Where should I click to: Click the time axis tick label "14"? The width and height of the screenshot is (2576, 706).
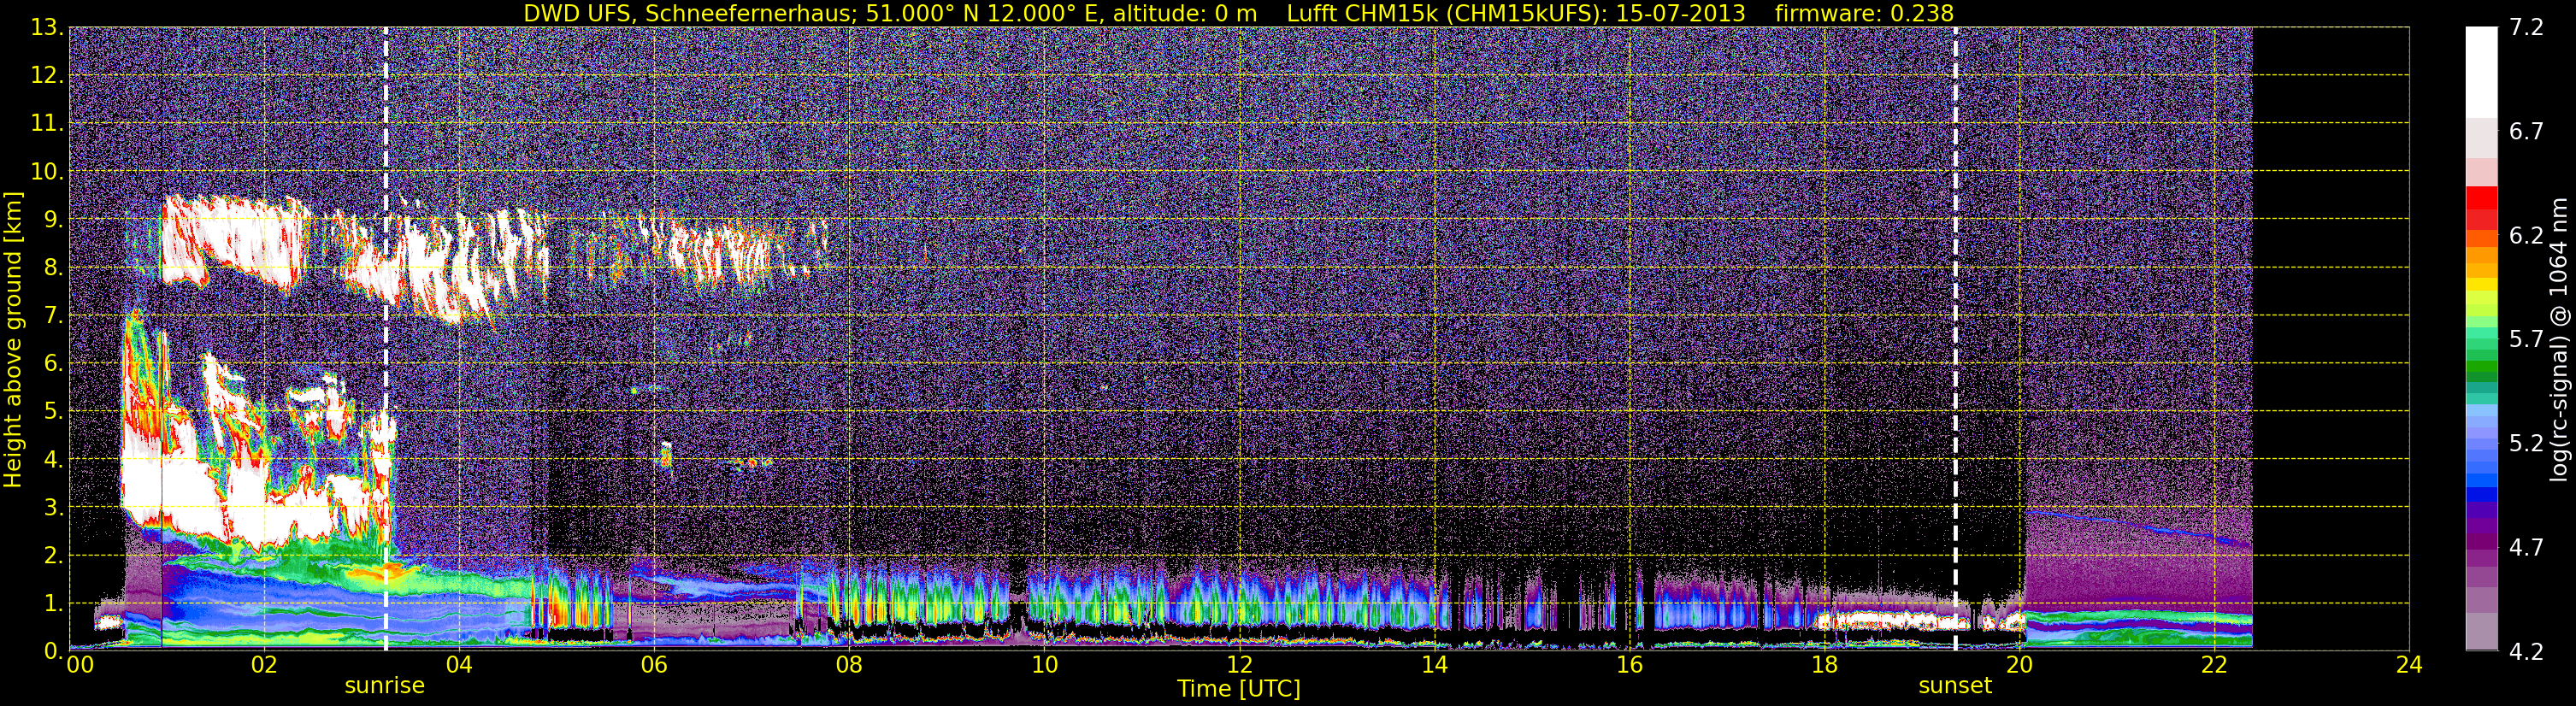1434,666
